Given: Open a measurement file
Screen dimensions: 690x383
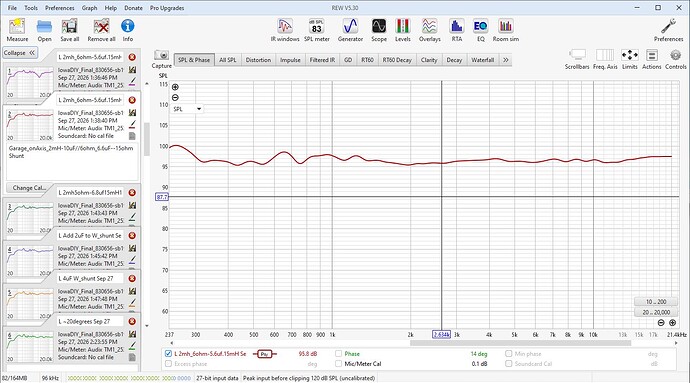Looking at the screenshot, I should [x=44, y=30].
